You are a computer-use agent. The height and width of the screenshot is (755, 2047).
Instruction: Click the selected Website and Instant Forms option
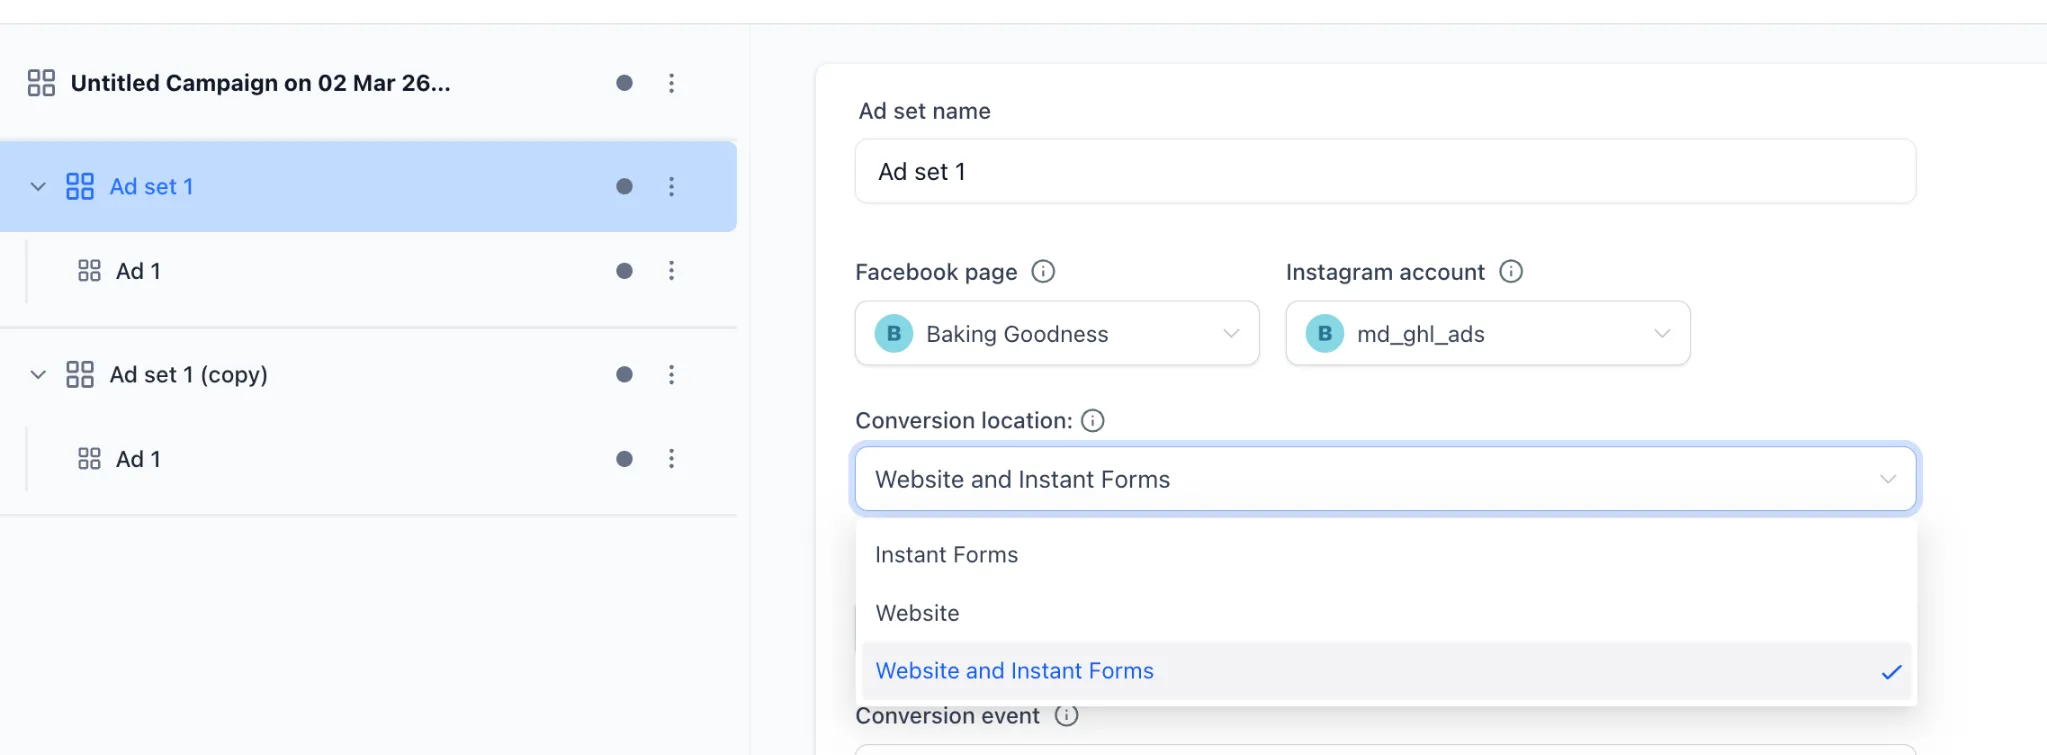coord(1013,671)
